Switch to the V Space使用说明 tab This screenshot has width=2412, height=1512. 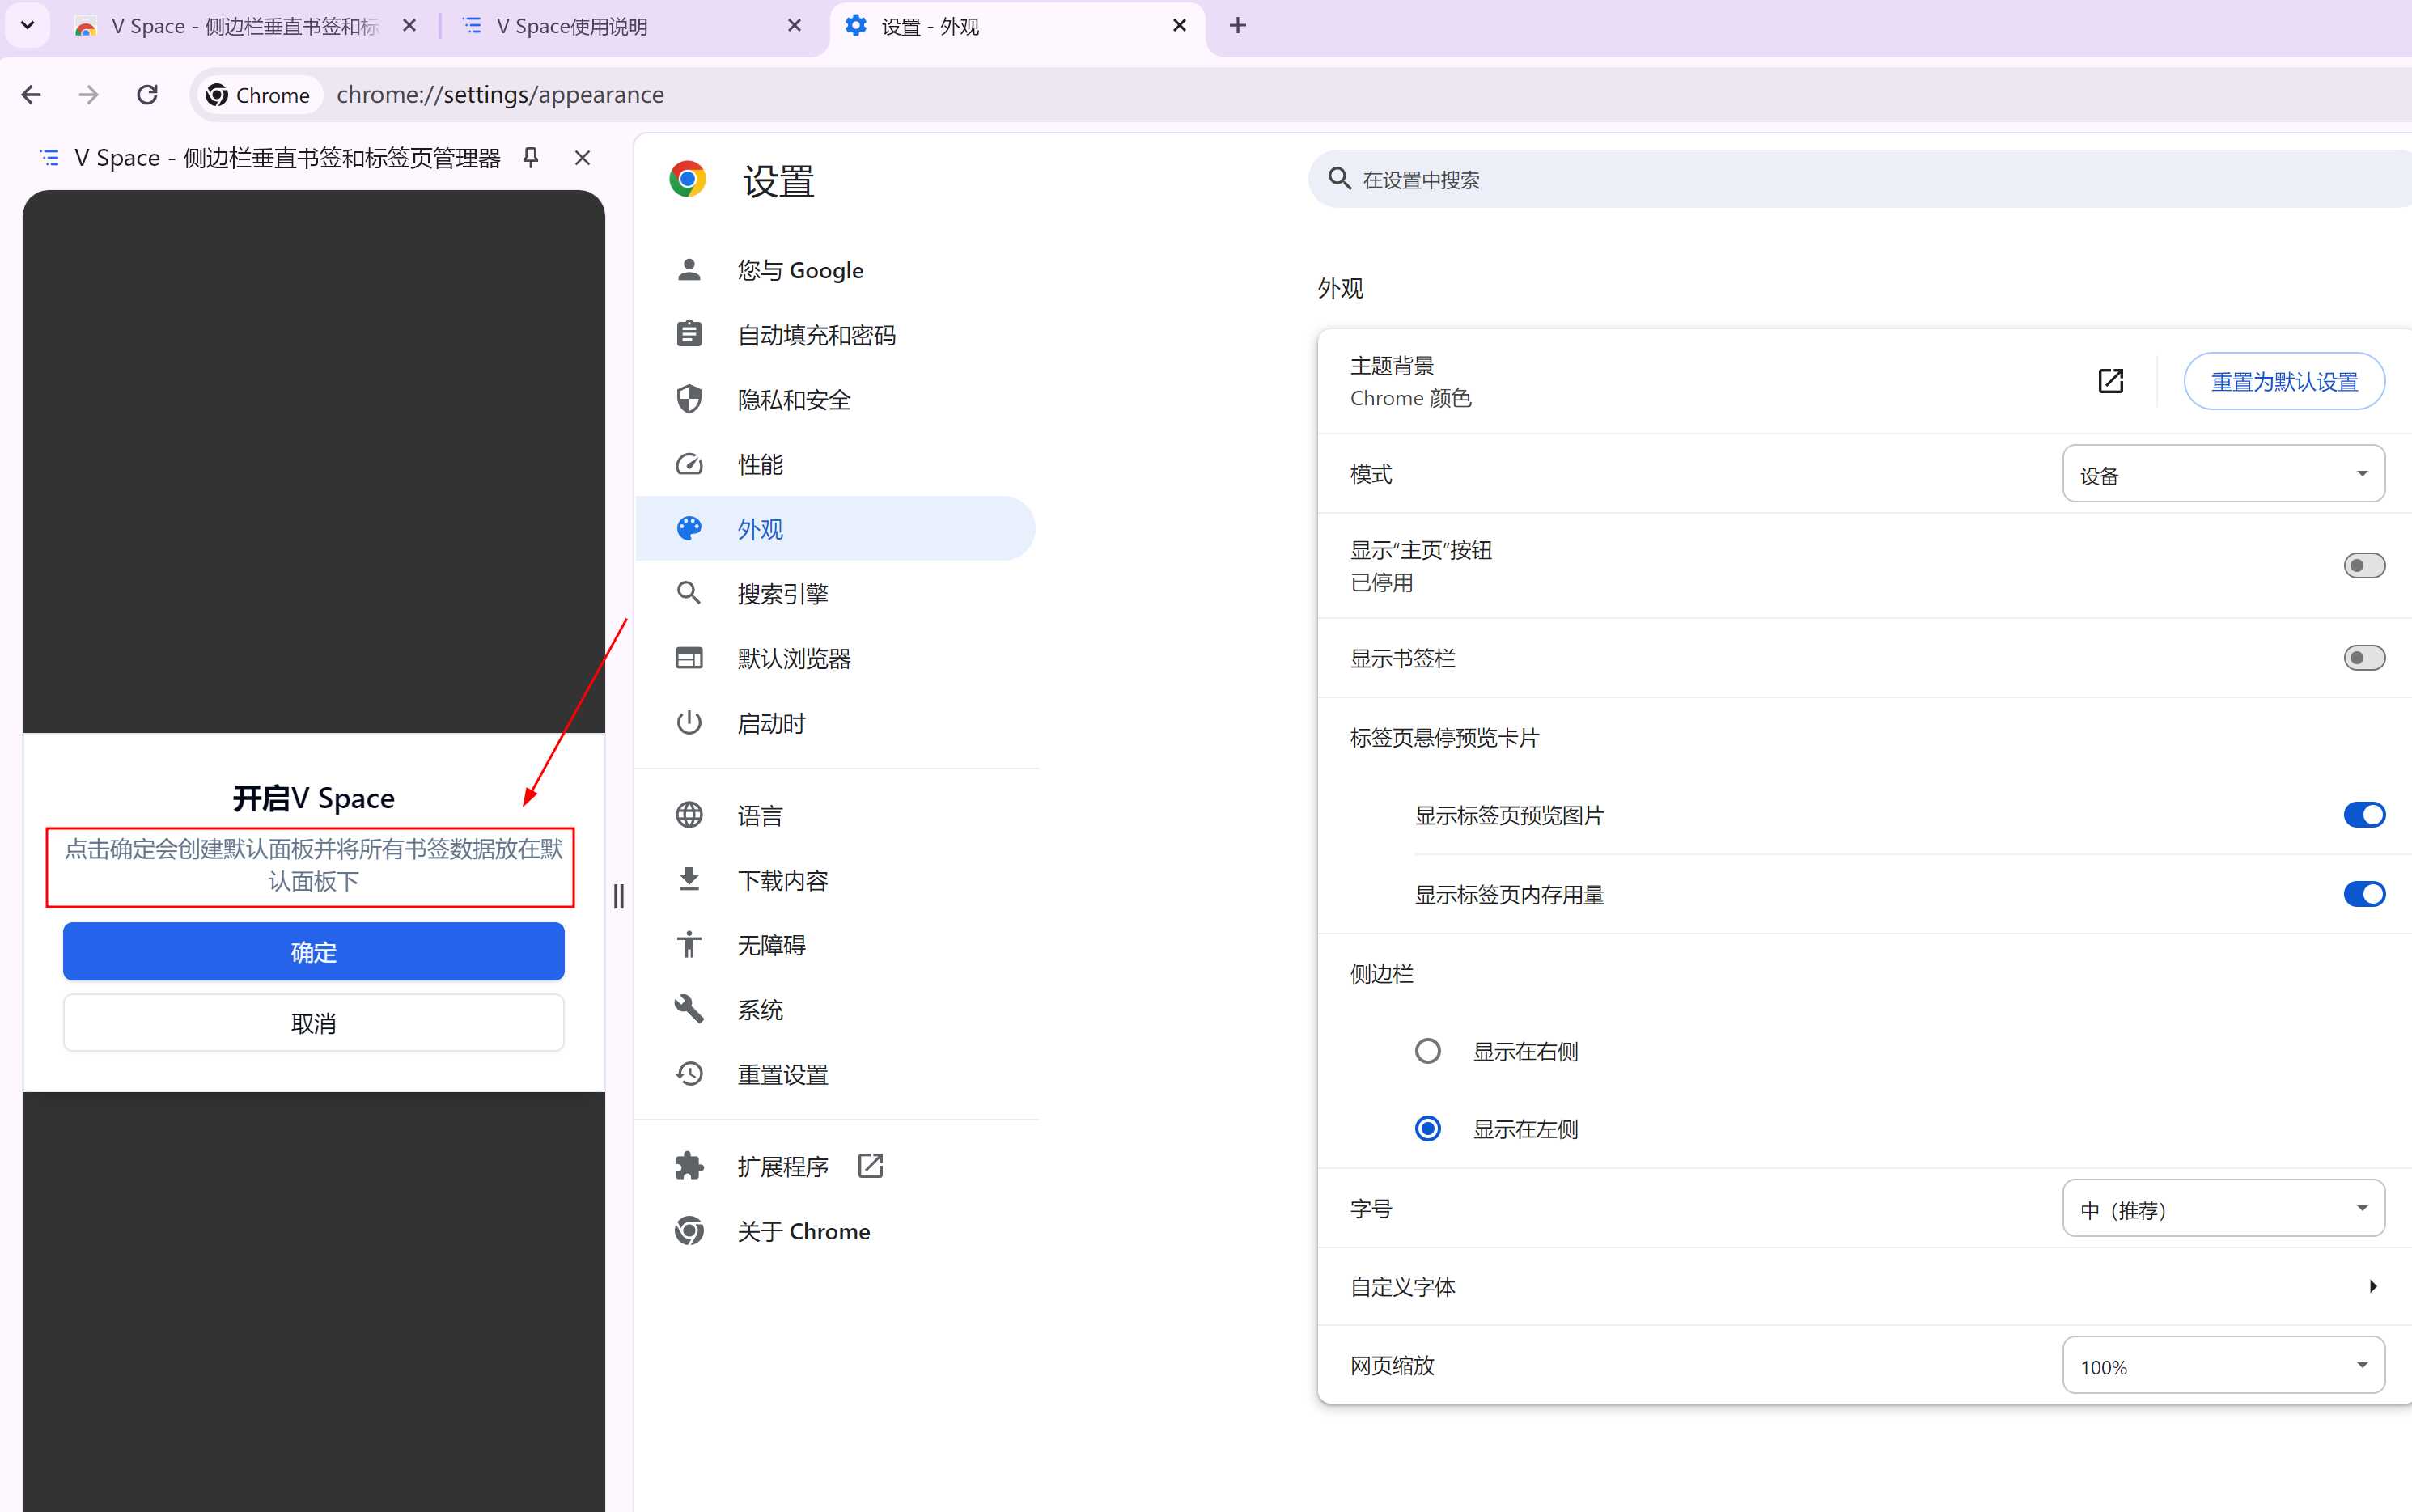click(x=571, y=26)
